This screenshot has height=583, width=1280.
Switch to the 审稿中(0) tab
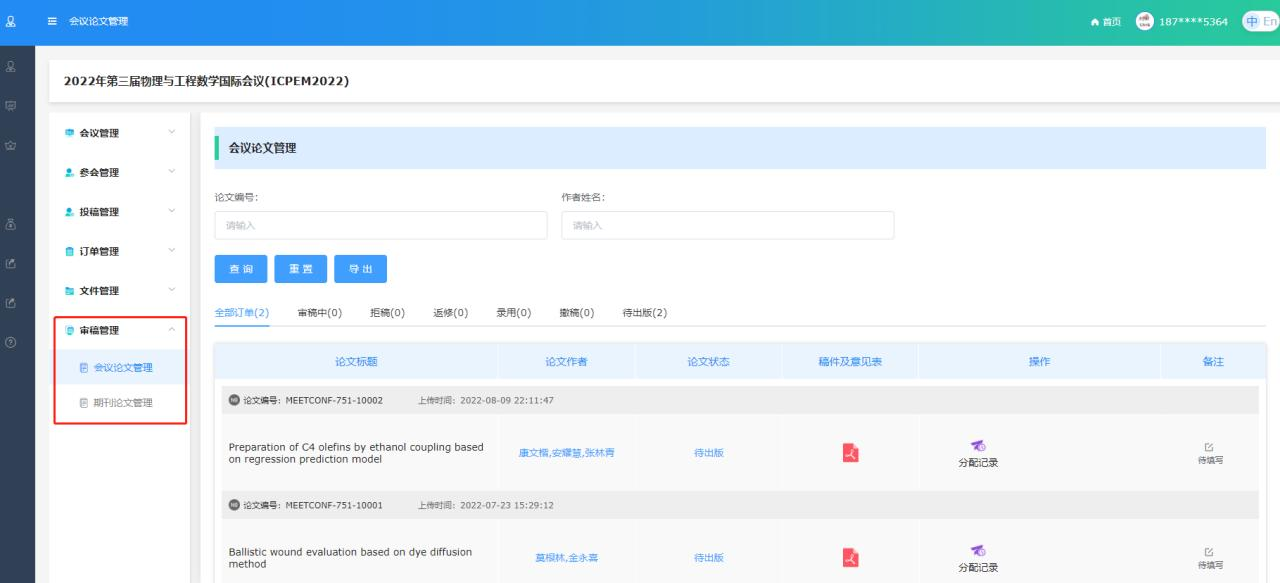(320, 313)
